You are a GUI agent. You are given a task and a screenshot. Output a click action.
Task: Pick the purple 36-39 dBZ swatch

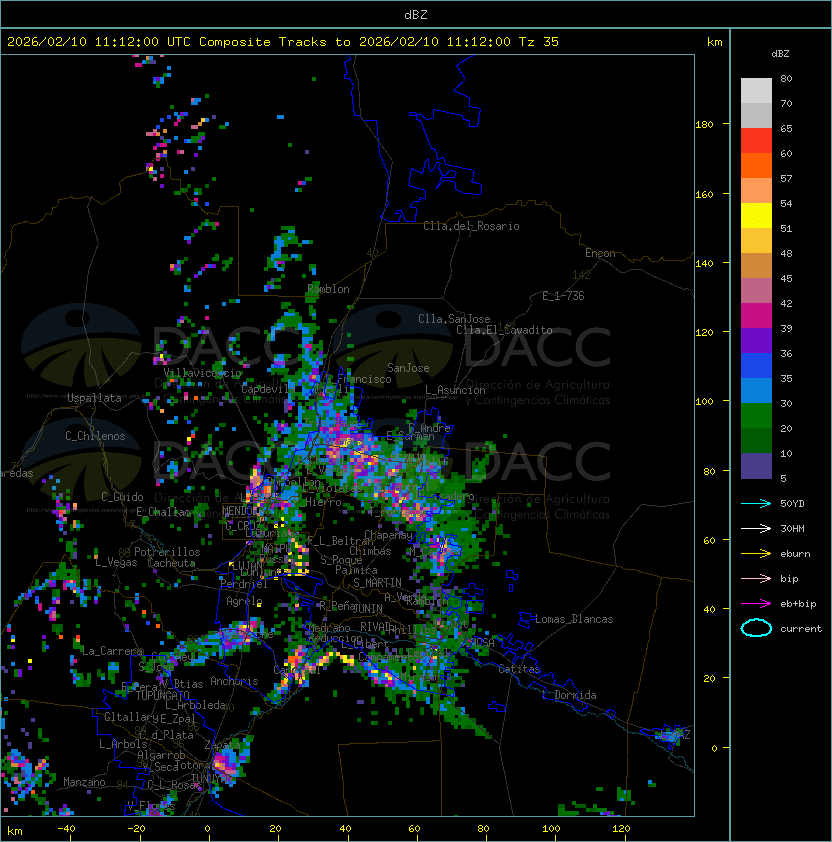(x=756, y=340)
